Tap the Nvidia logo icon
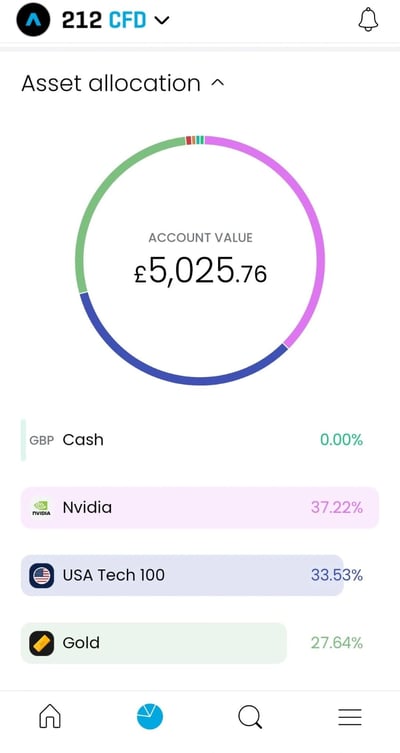The height and width of the screenshot is (753, 400). point(41,508)
